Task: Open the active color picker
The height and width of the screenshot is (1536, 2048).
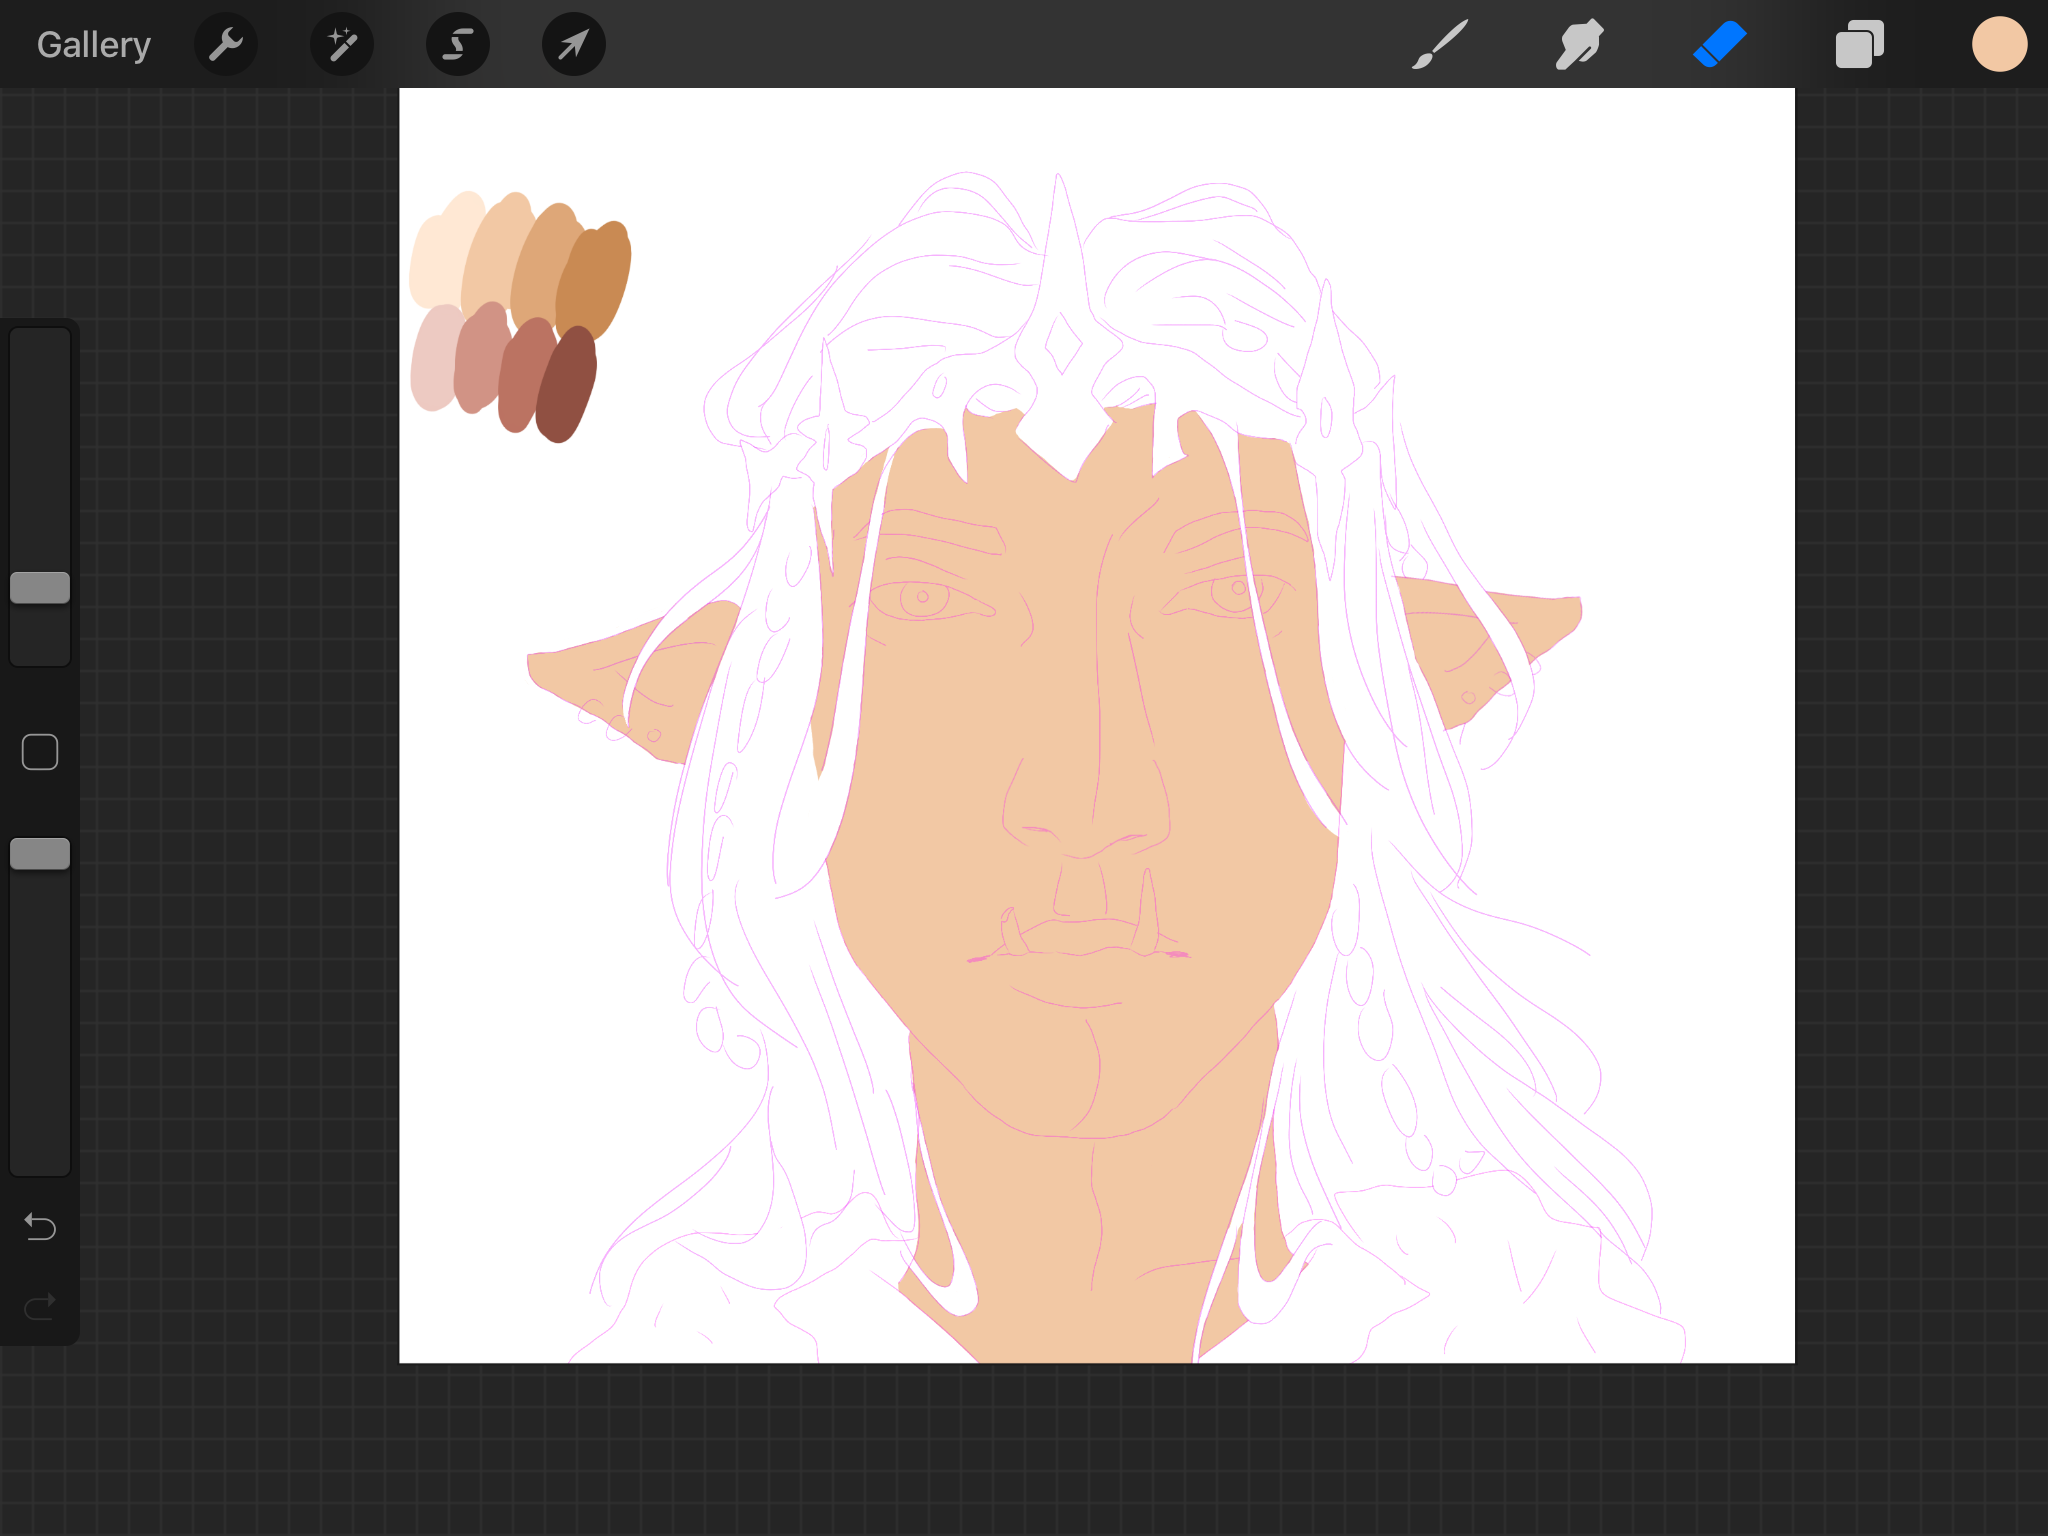Action: pos(2000,44)
